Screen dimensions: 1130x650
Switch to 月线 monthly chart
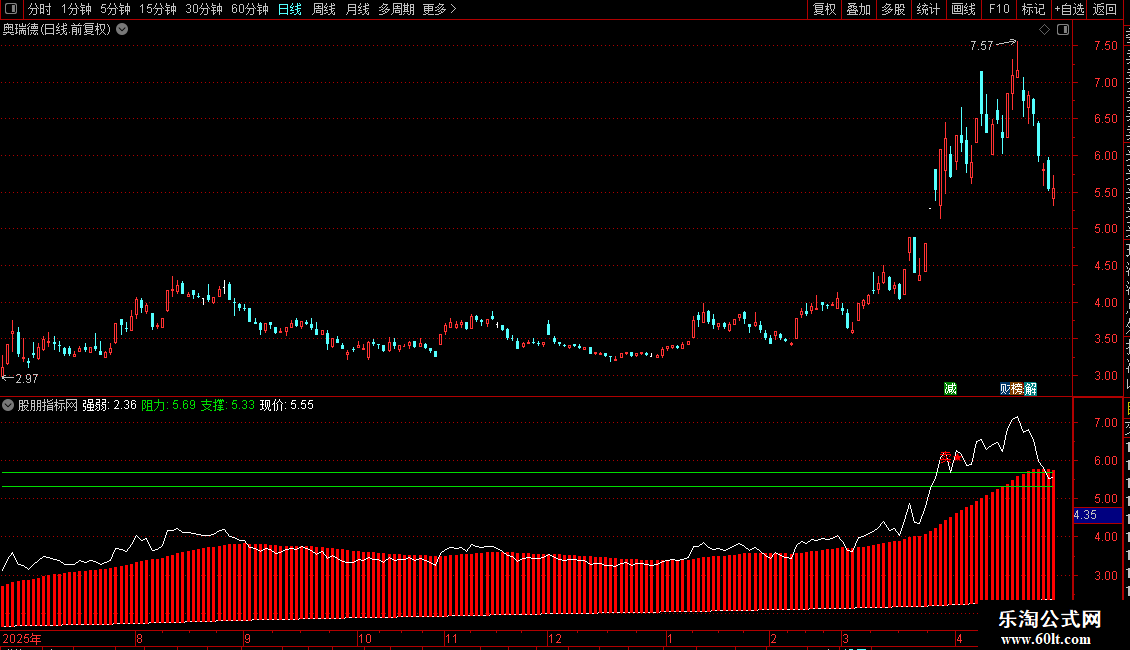point(357,9)
